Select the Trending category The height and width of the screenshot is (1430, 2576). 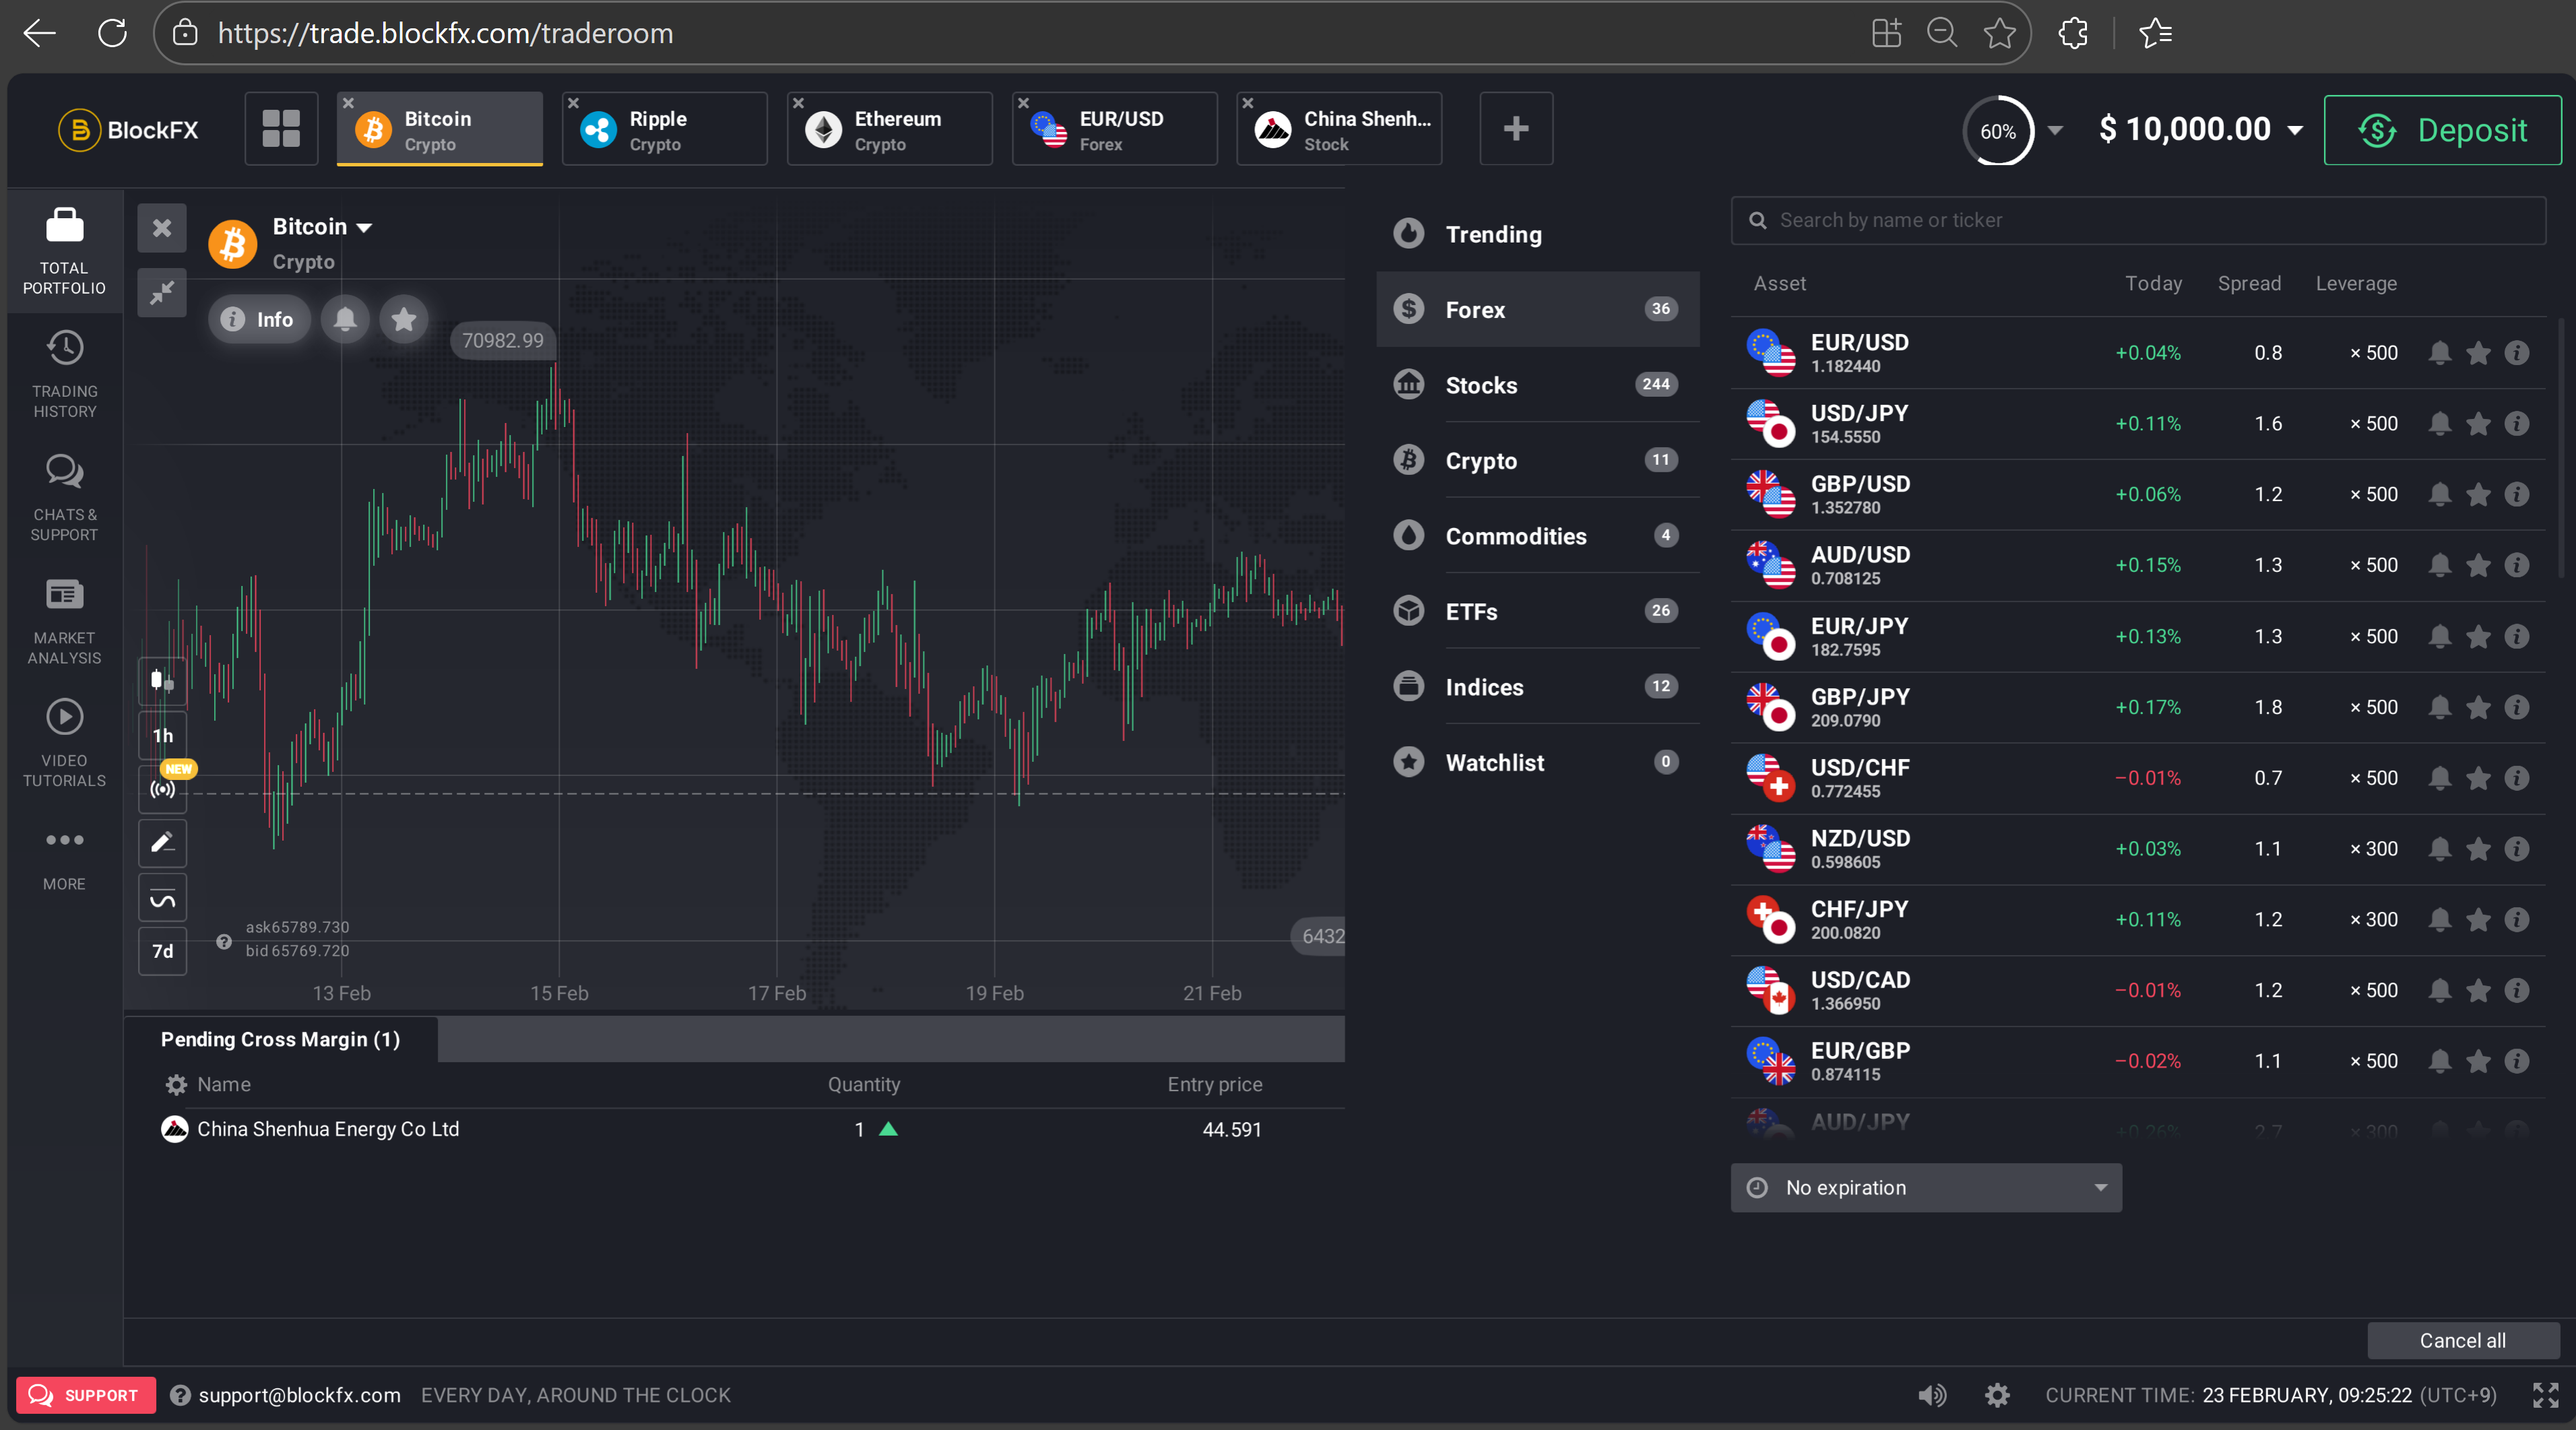click(x=1538, y=234)
